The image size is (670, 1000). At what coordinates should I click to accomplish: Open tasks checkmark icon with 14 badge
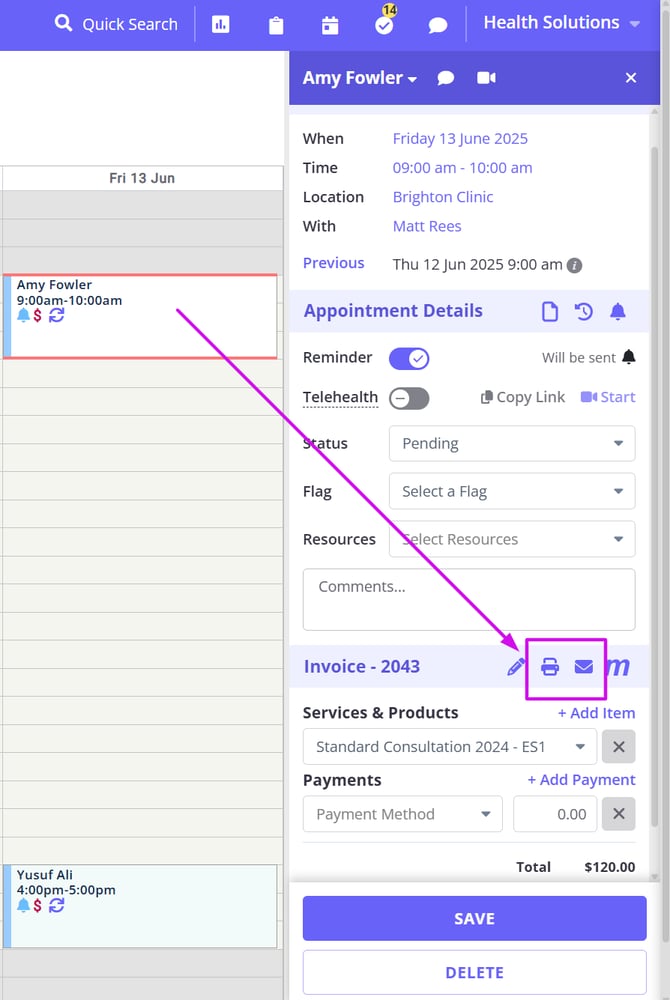tap(384, 25)
